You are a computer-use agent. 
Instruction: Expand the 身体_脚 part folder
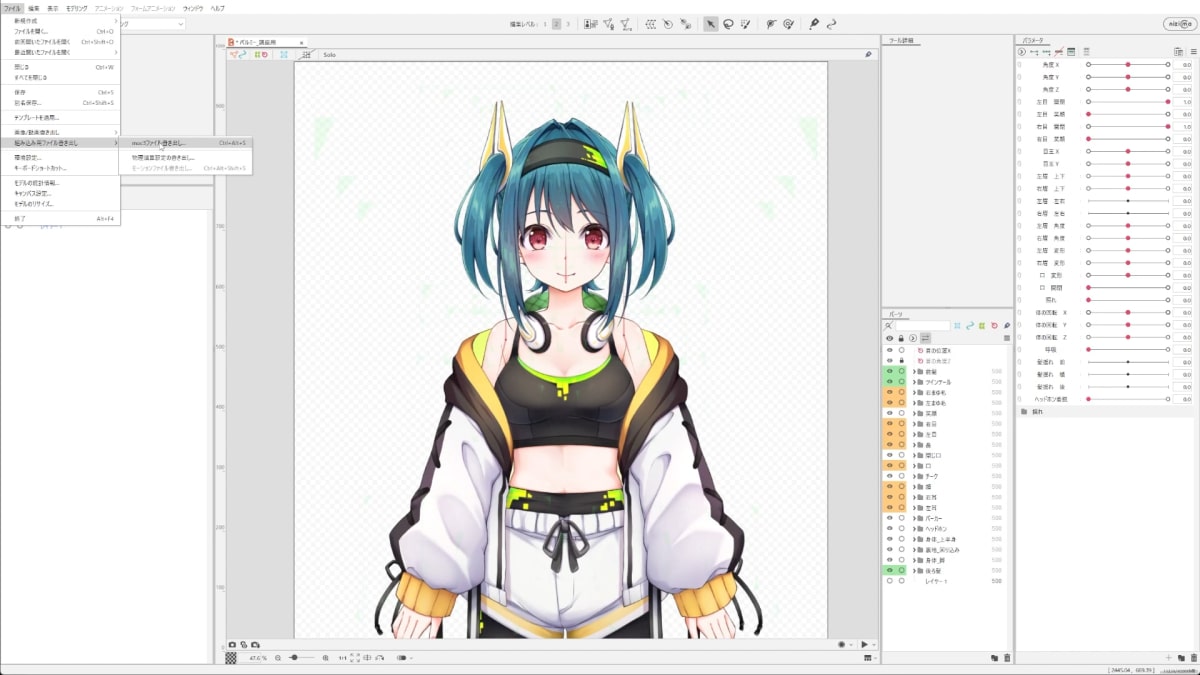914,560
